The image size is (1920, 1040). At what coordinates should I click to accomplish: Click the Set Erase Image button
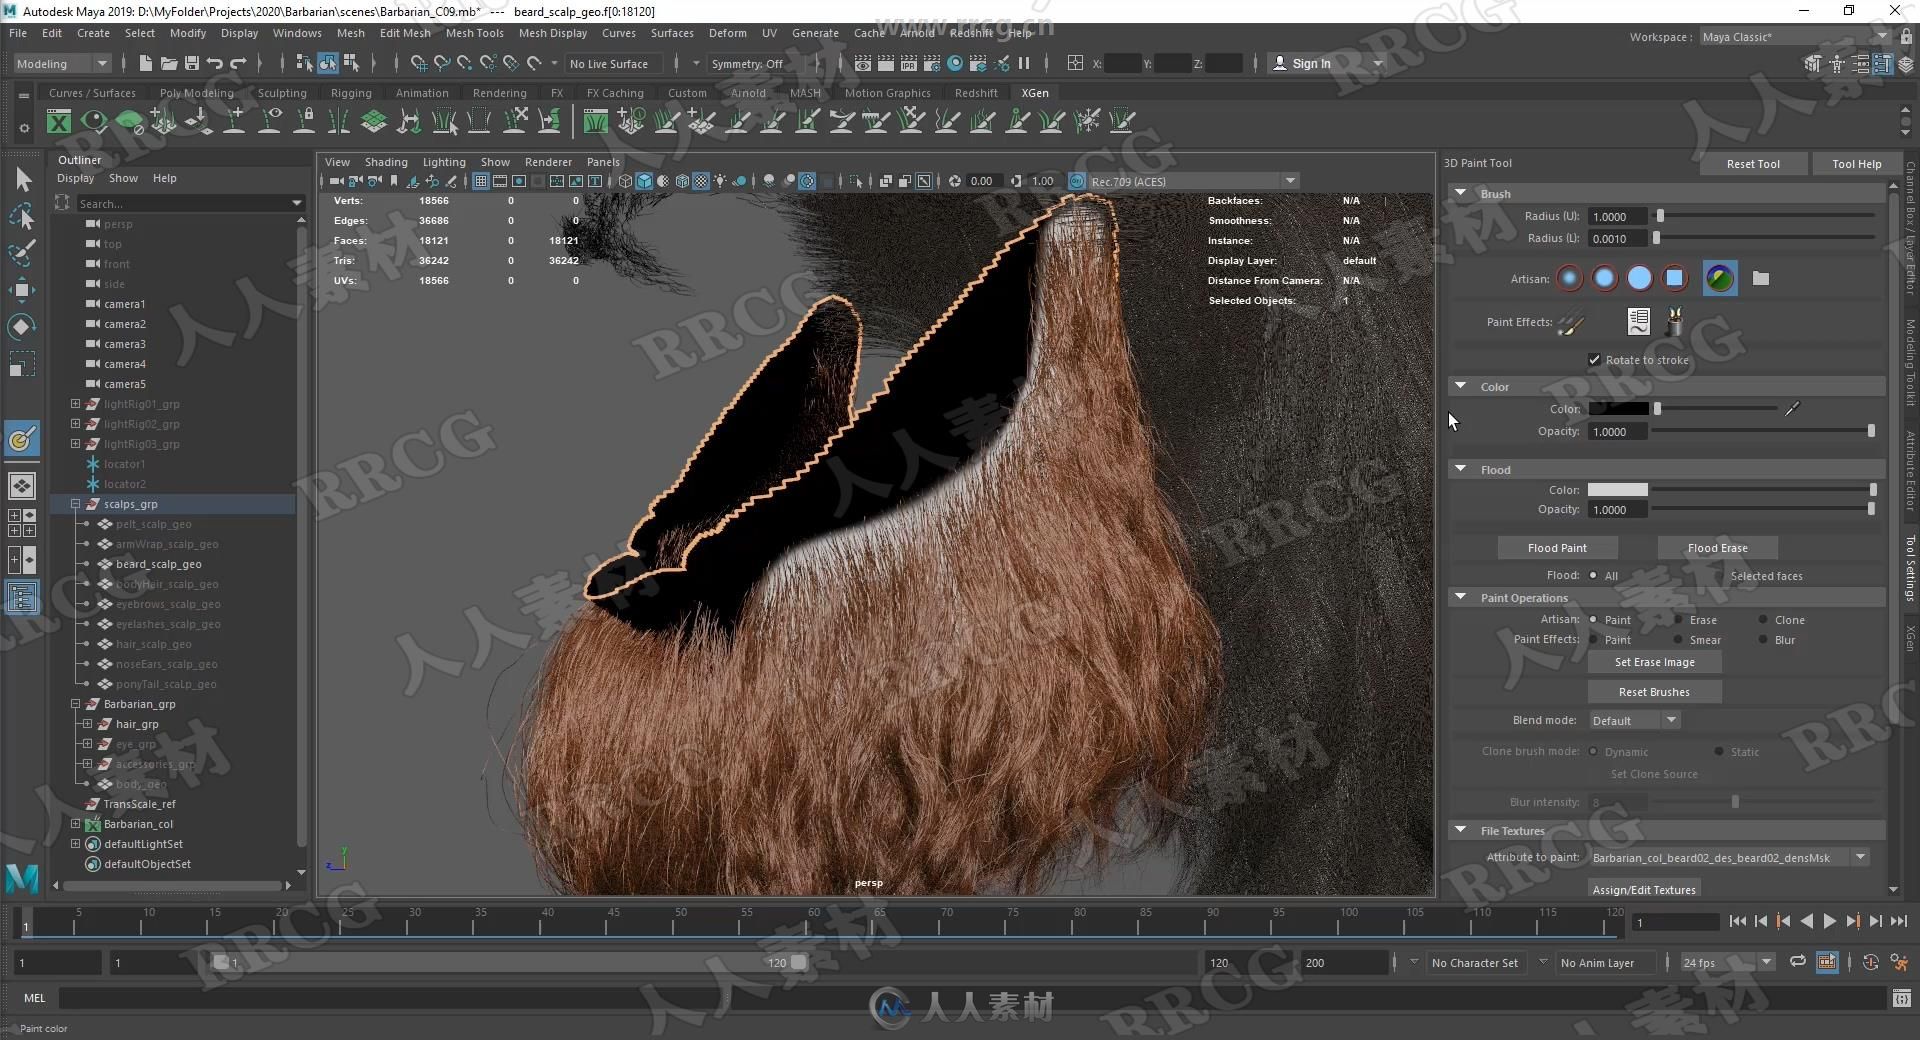click(x=1654, y=662)
